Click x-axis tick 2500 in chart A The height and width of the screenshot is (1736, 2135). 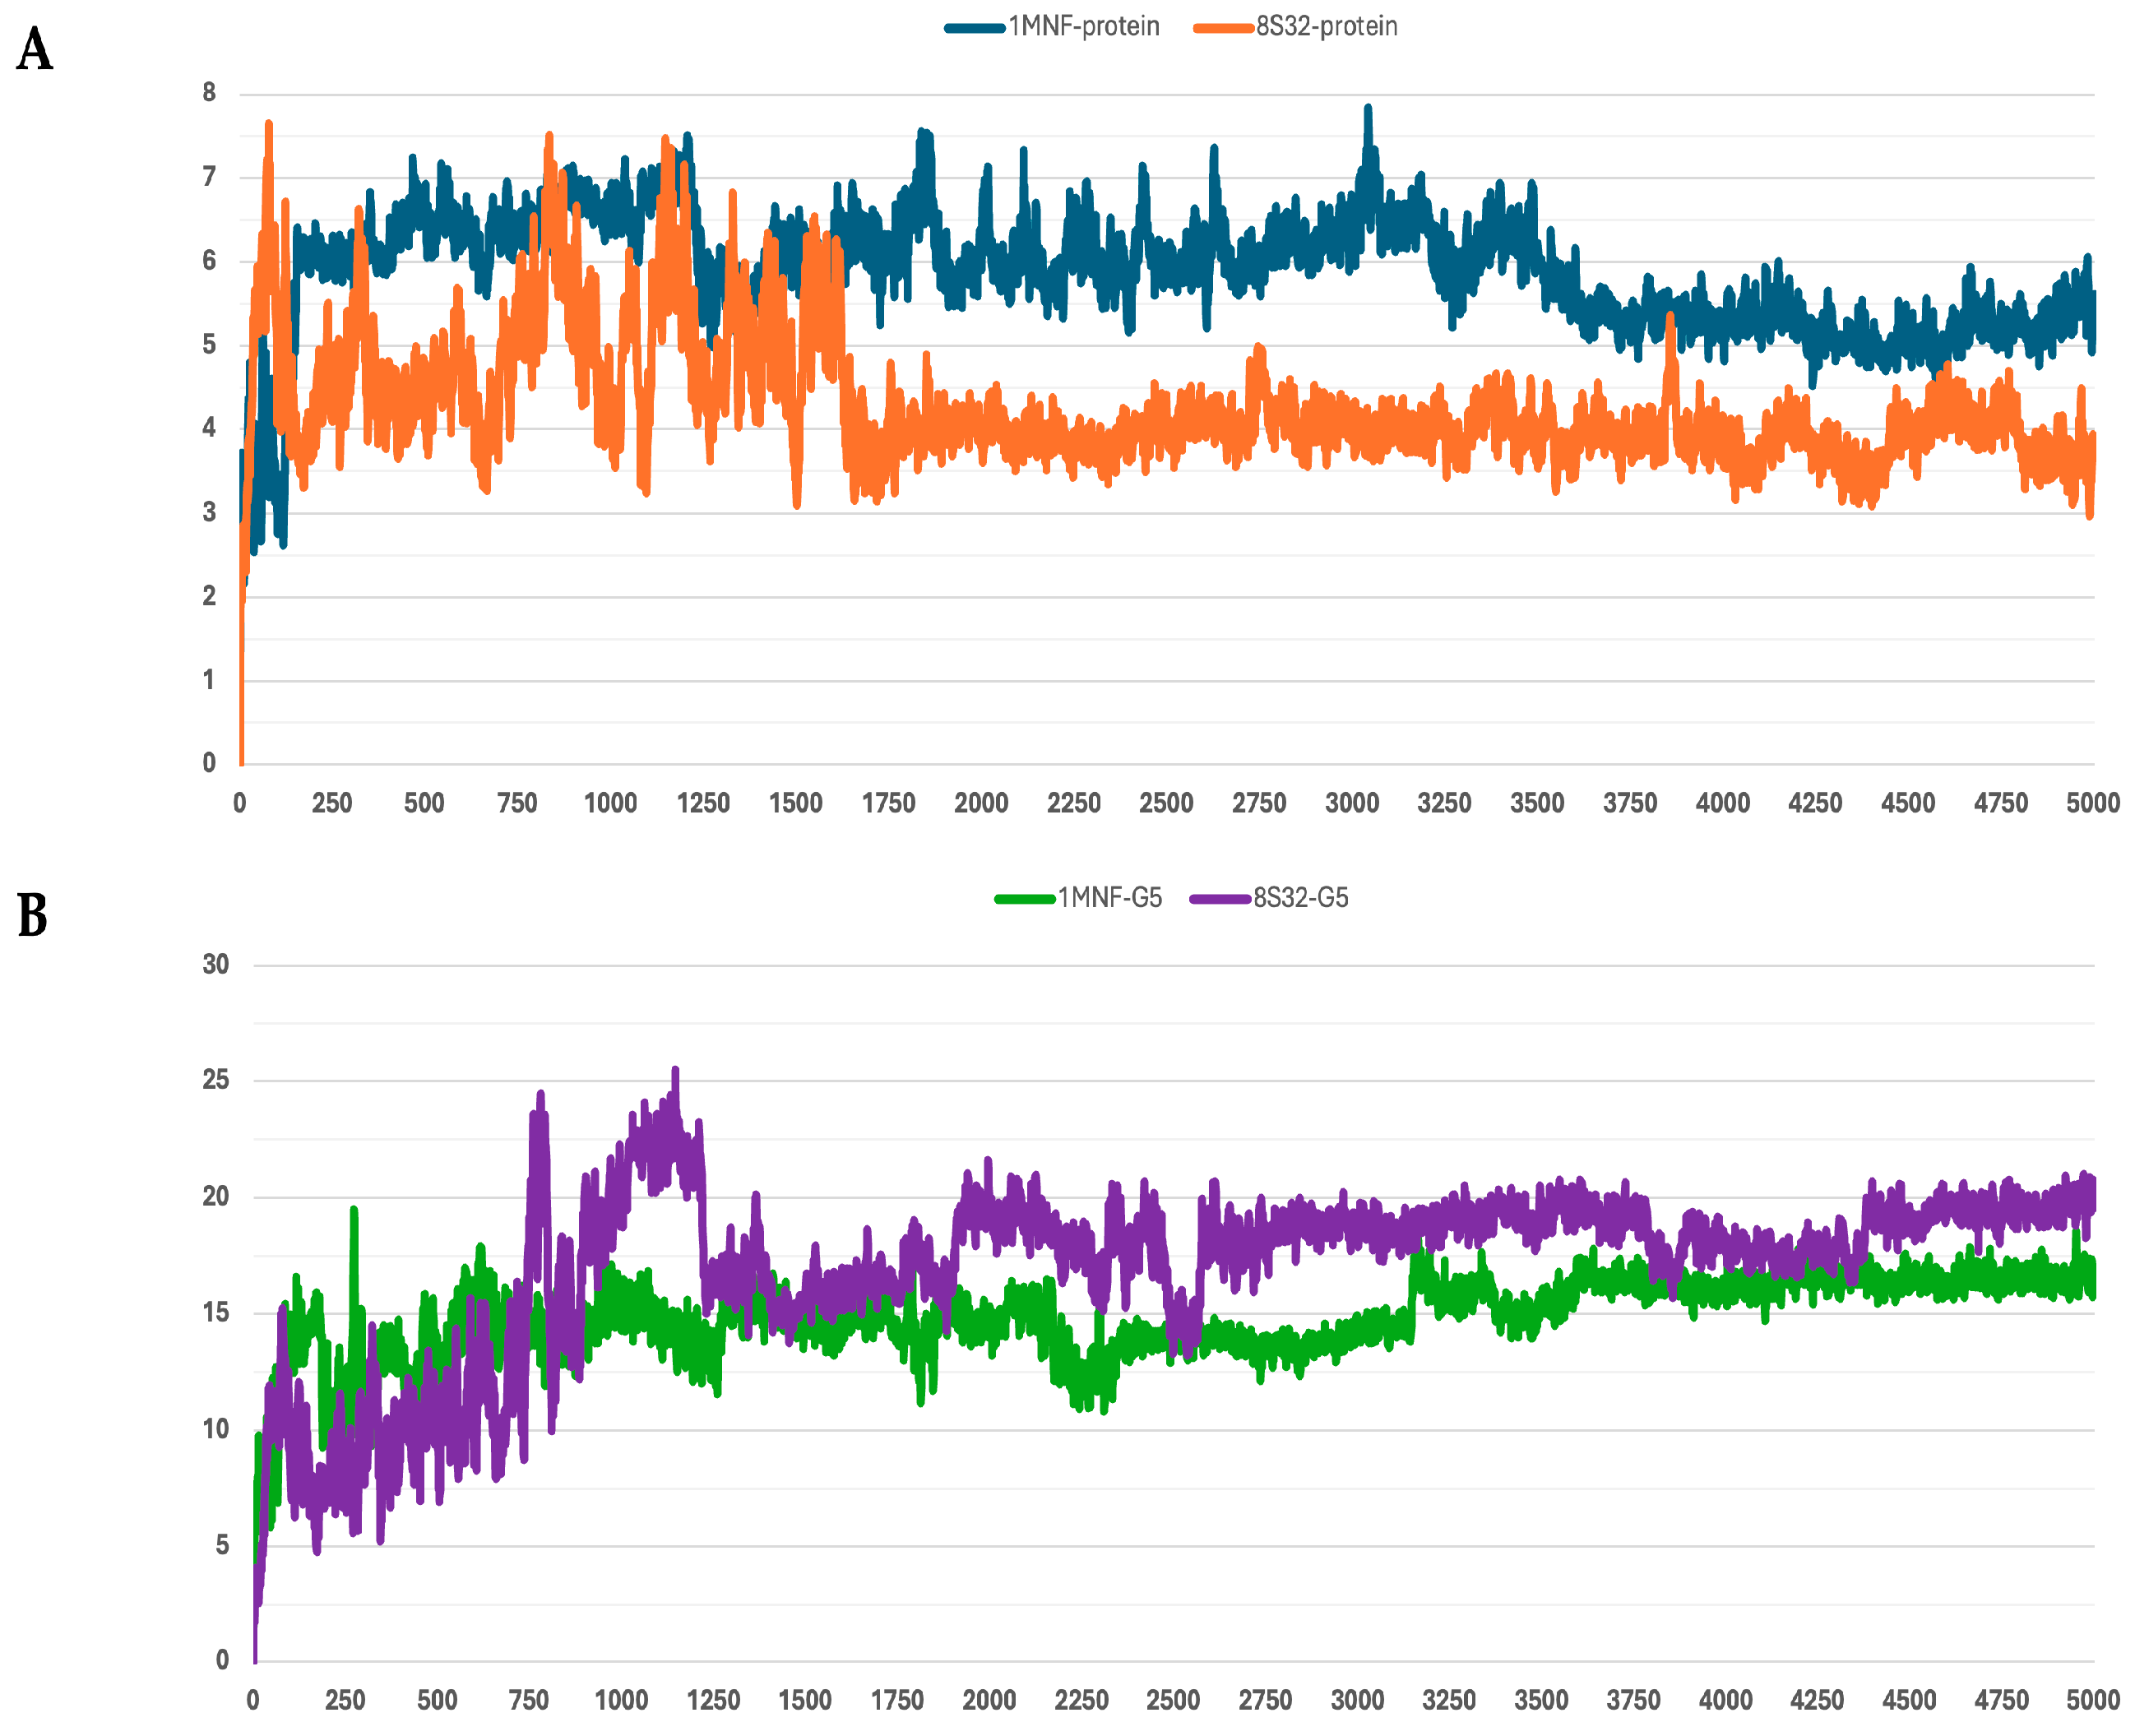1166,803
